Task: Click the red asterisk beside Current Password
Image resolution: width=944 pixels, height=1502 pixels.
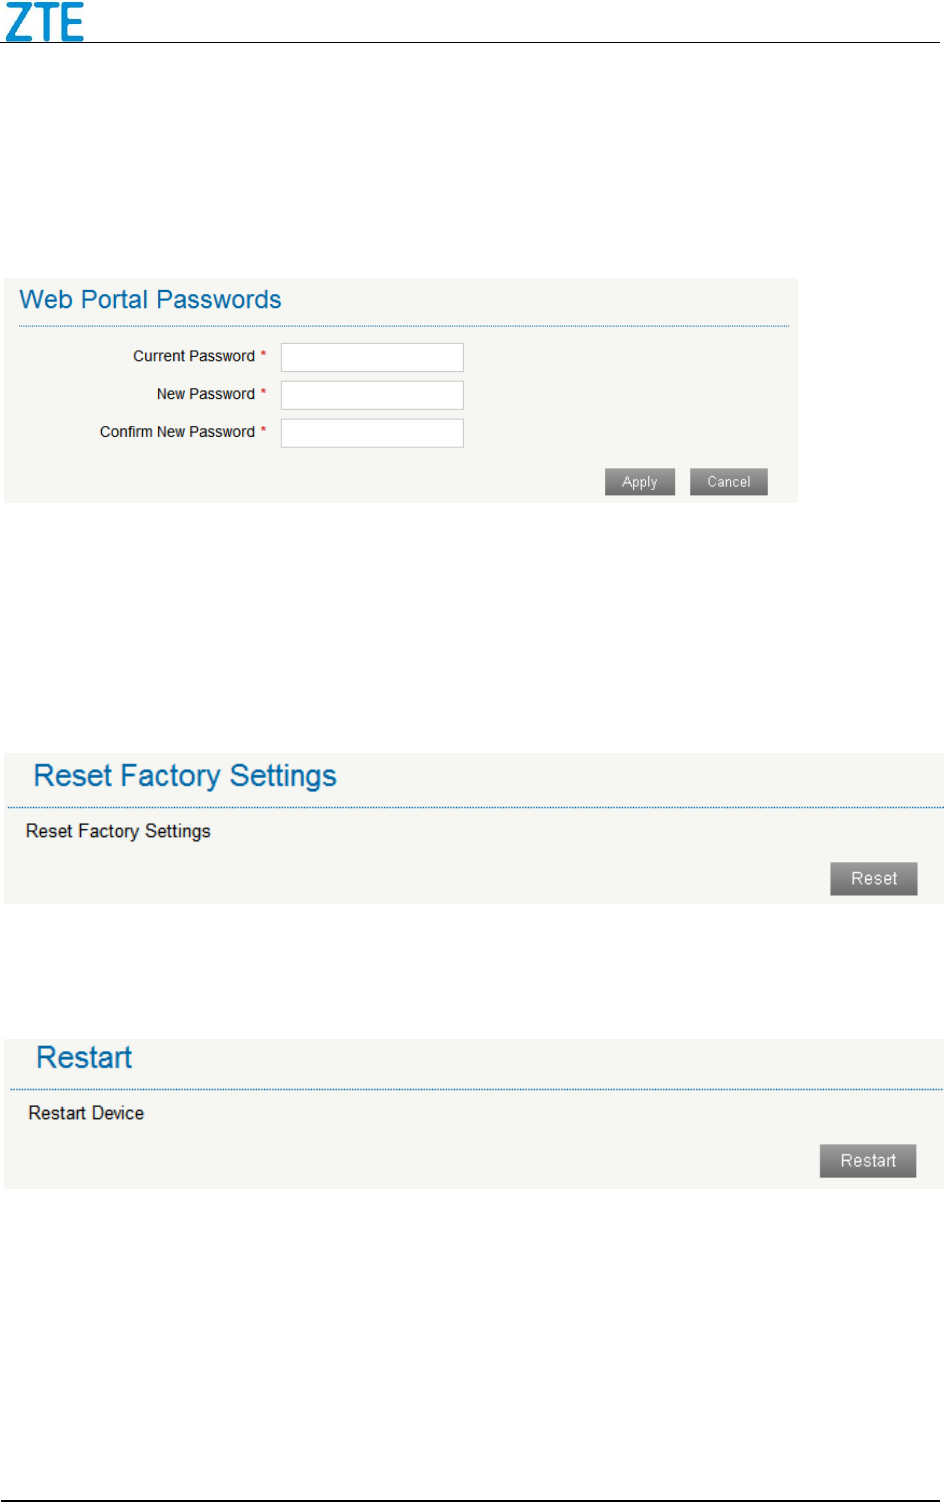Action: pyautogui.click(x=264, y=354)
